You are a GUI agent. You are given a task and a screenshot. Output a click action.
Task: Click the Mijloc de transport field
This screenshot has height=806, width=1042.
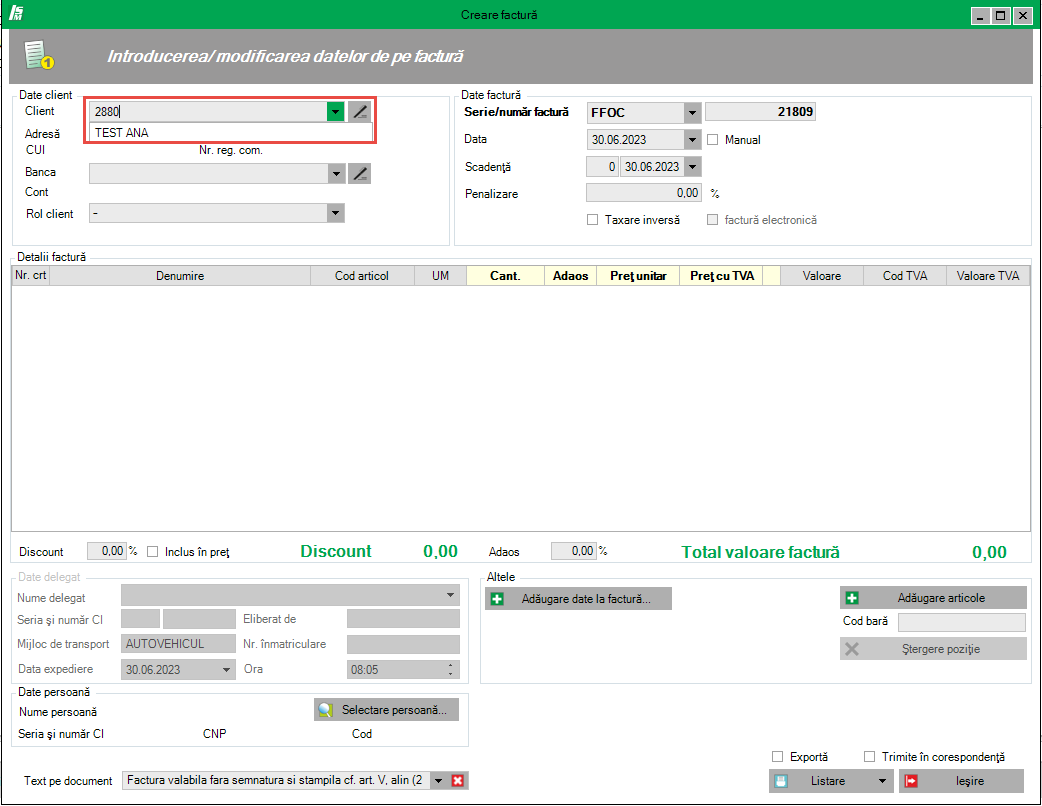point(178,644)
